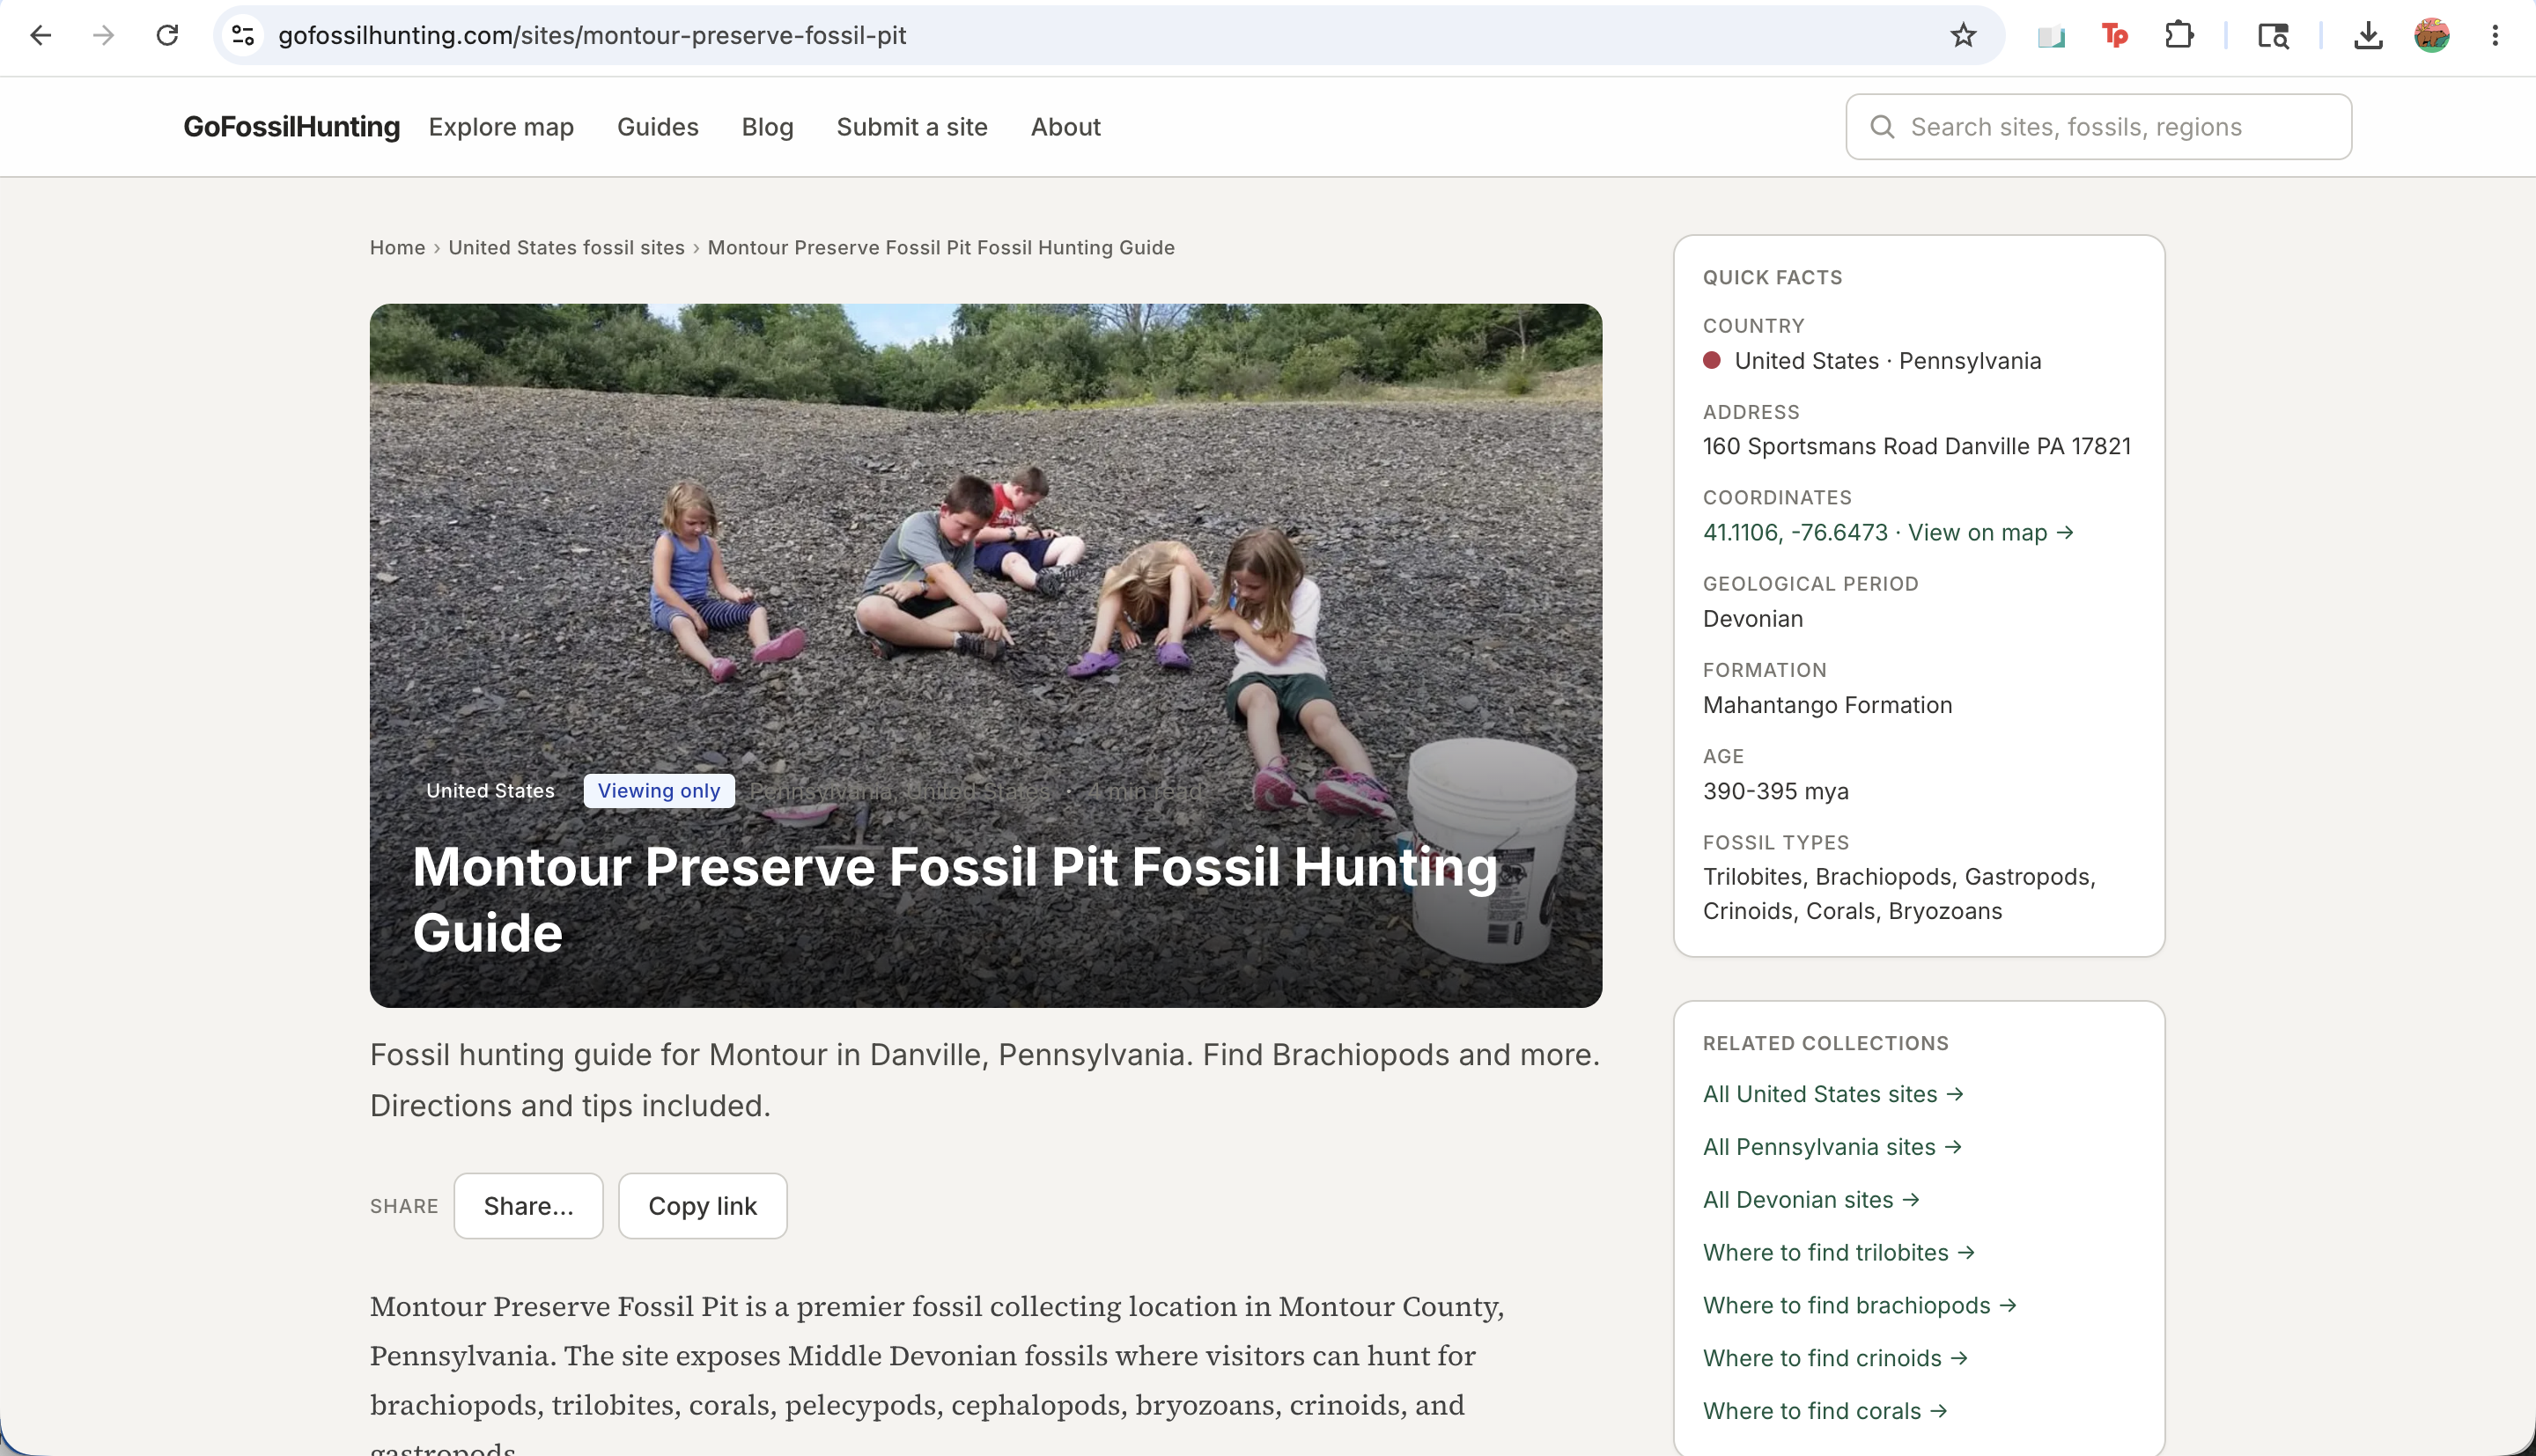Open browser downloads
The width and height of the screenshot is (2536, 1456).
[2367, 36]
